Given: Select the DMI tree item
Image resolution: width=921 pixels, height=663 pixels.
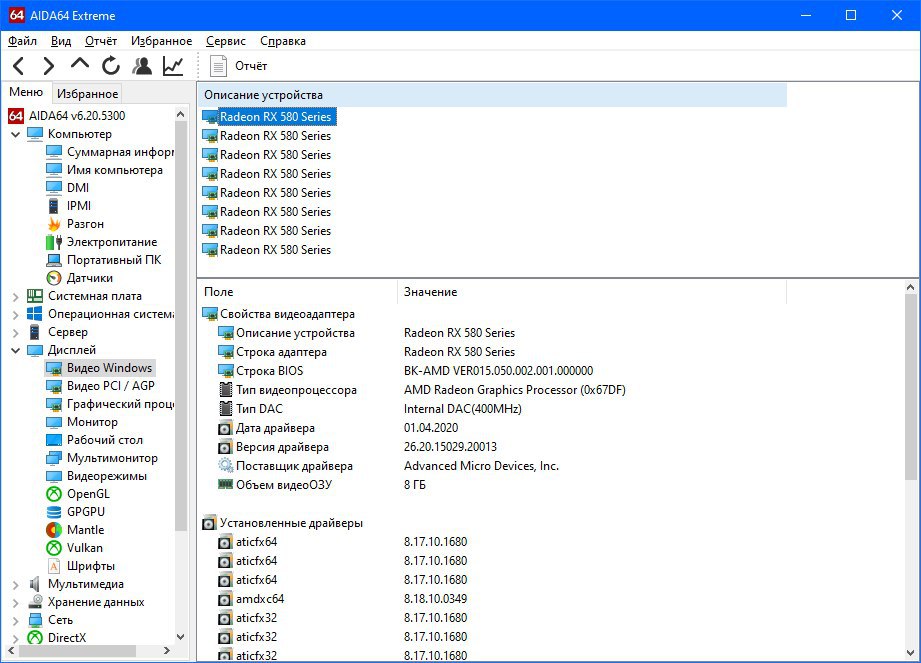Looking at the screenshot, I should tap(68, 188).
